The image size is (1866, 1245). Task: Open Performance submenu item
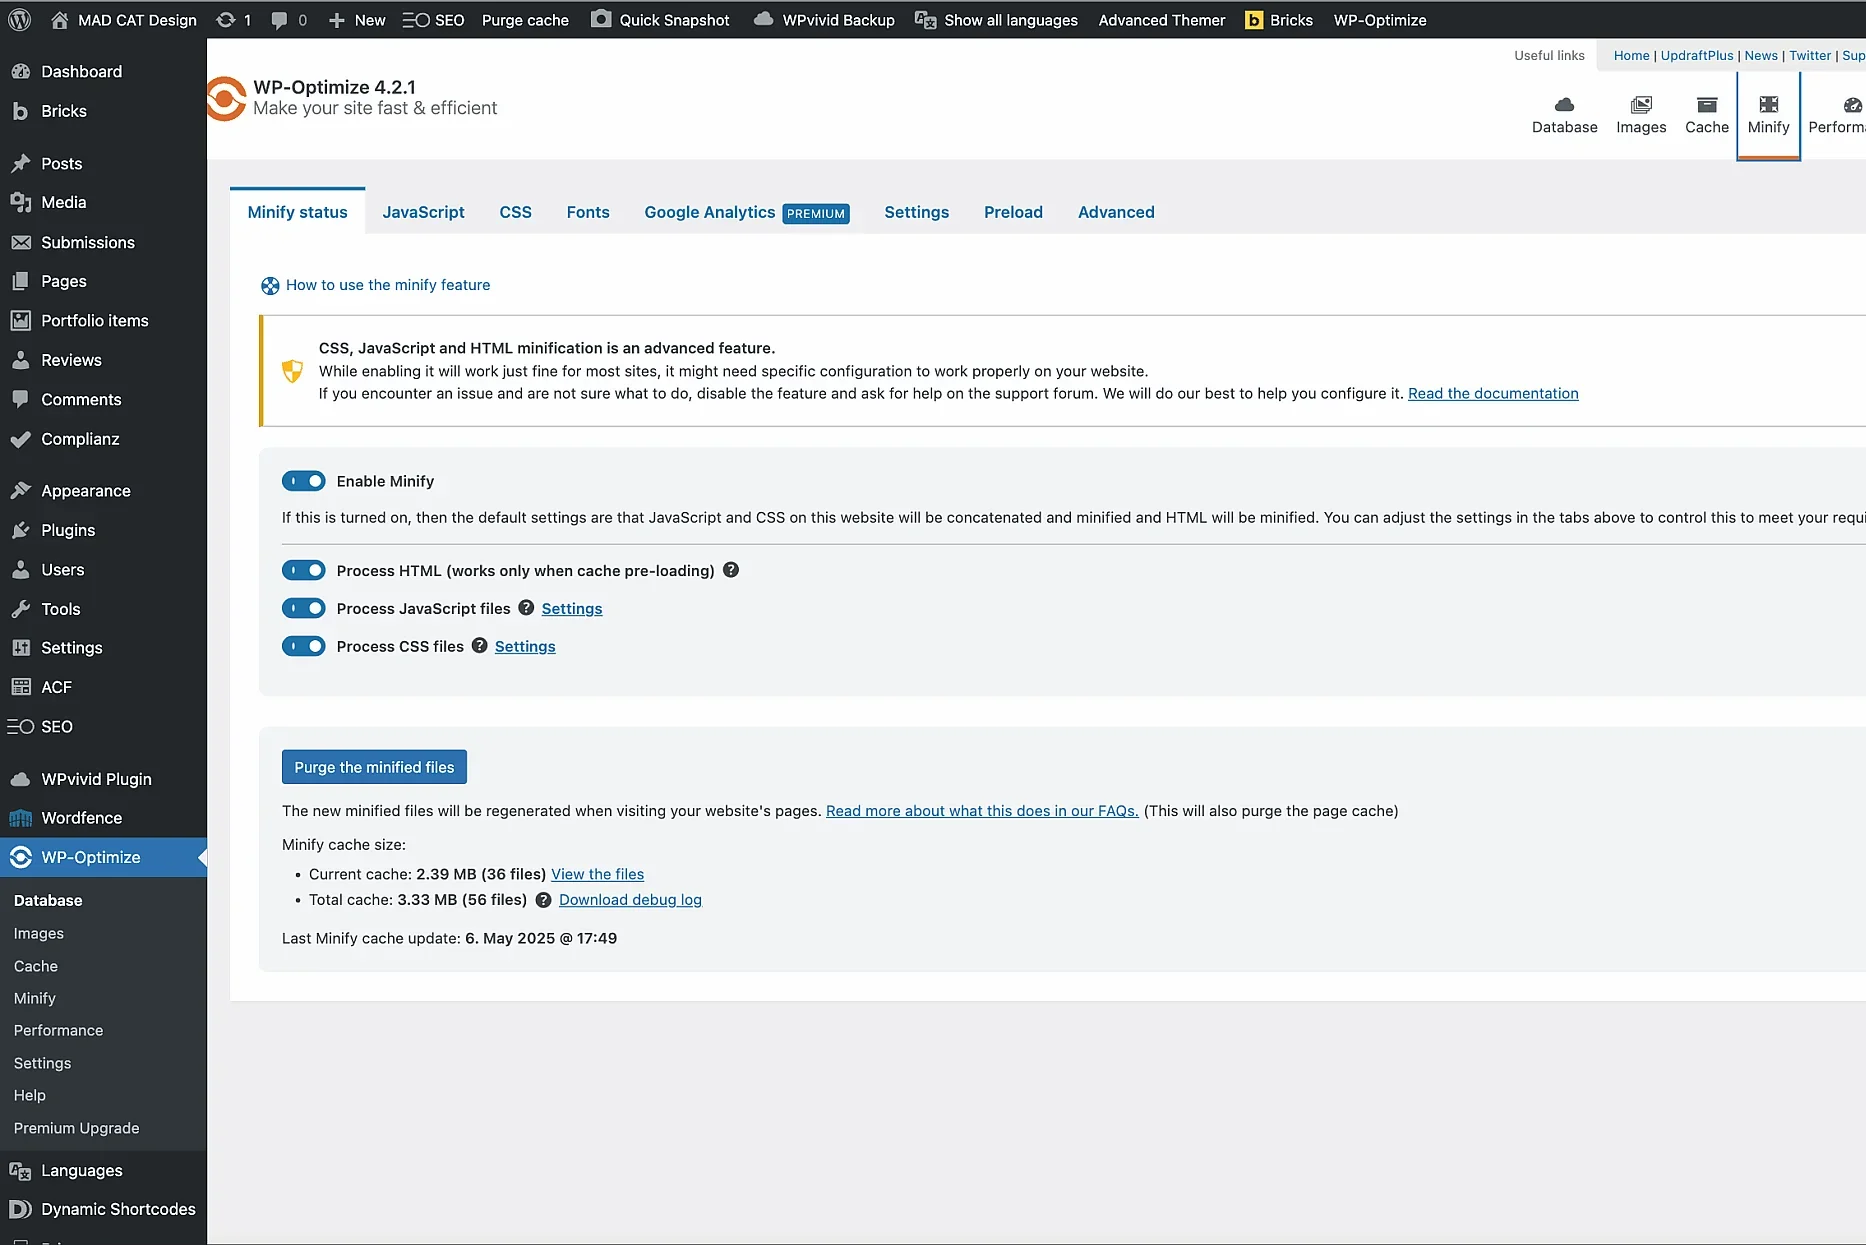coord(58,1030)
